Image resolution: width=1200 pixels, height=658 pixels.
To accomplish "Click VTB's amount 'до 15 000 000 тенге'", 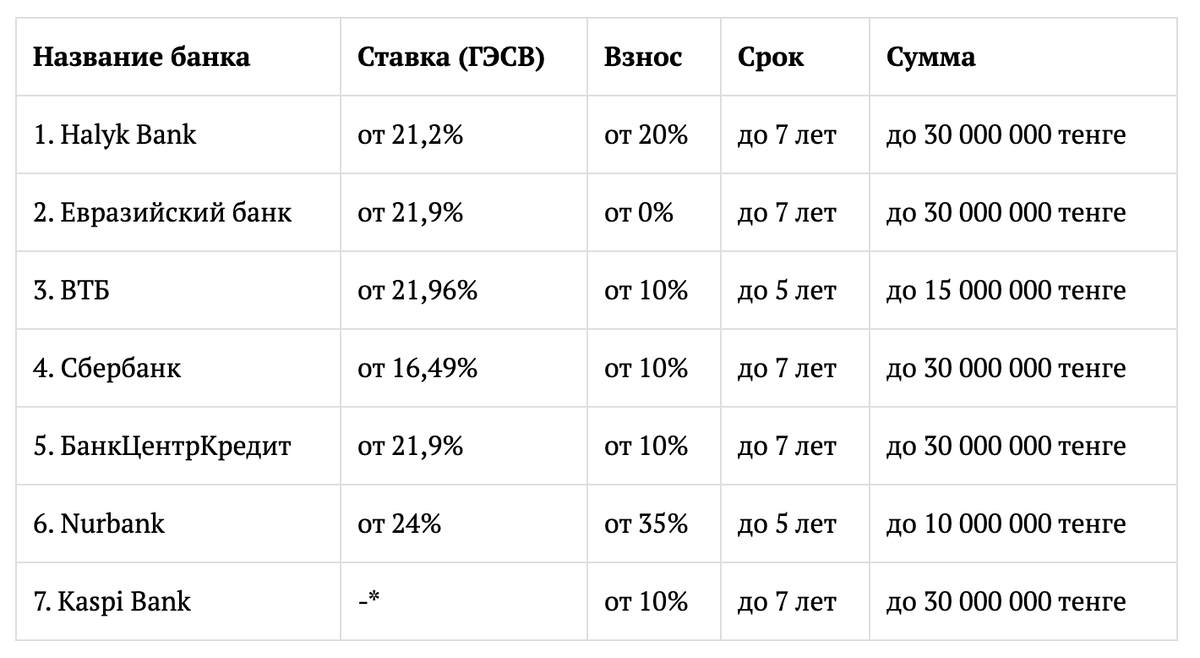I will (x=1005, y=291).
